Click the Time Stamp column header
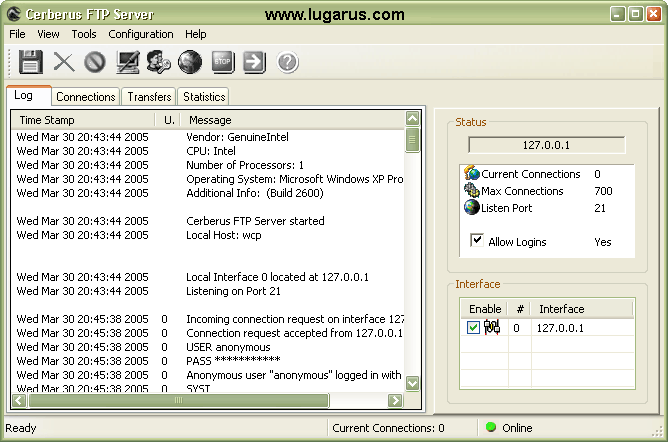 click(83, 120)
